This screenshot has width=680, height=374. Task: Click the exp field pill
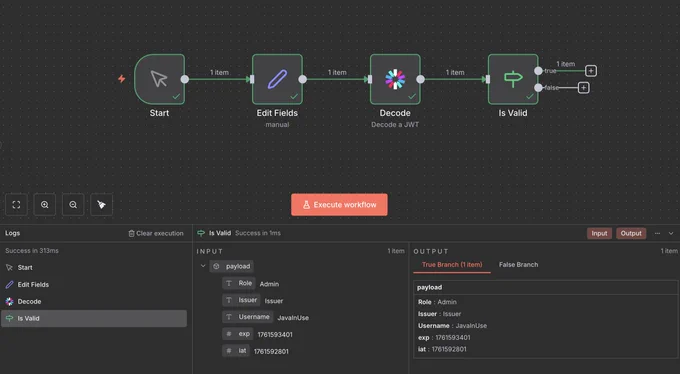[x=238, y=334]
